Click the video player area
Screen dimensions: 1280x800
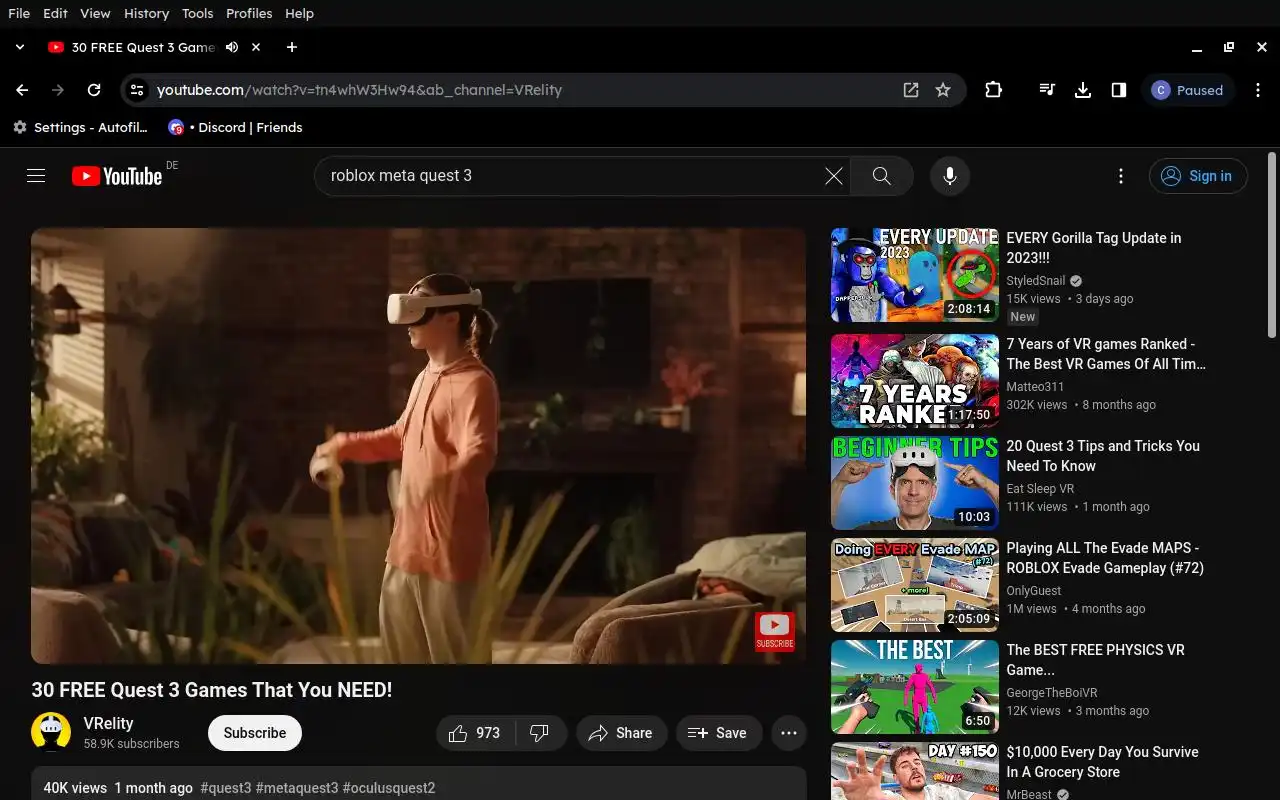[418, 446]
